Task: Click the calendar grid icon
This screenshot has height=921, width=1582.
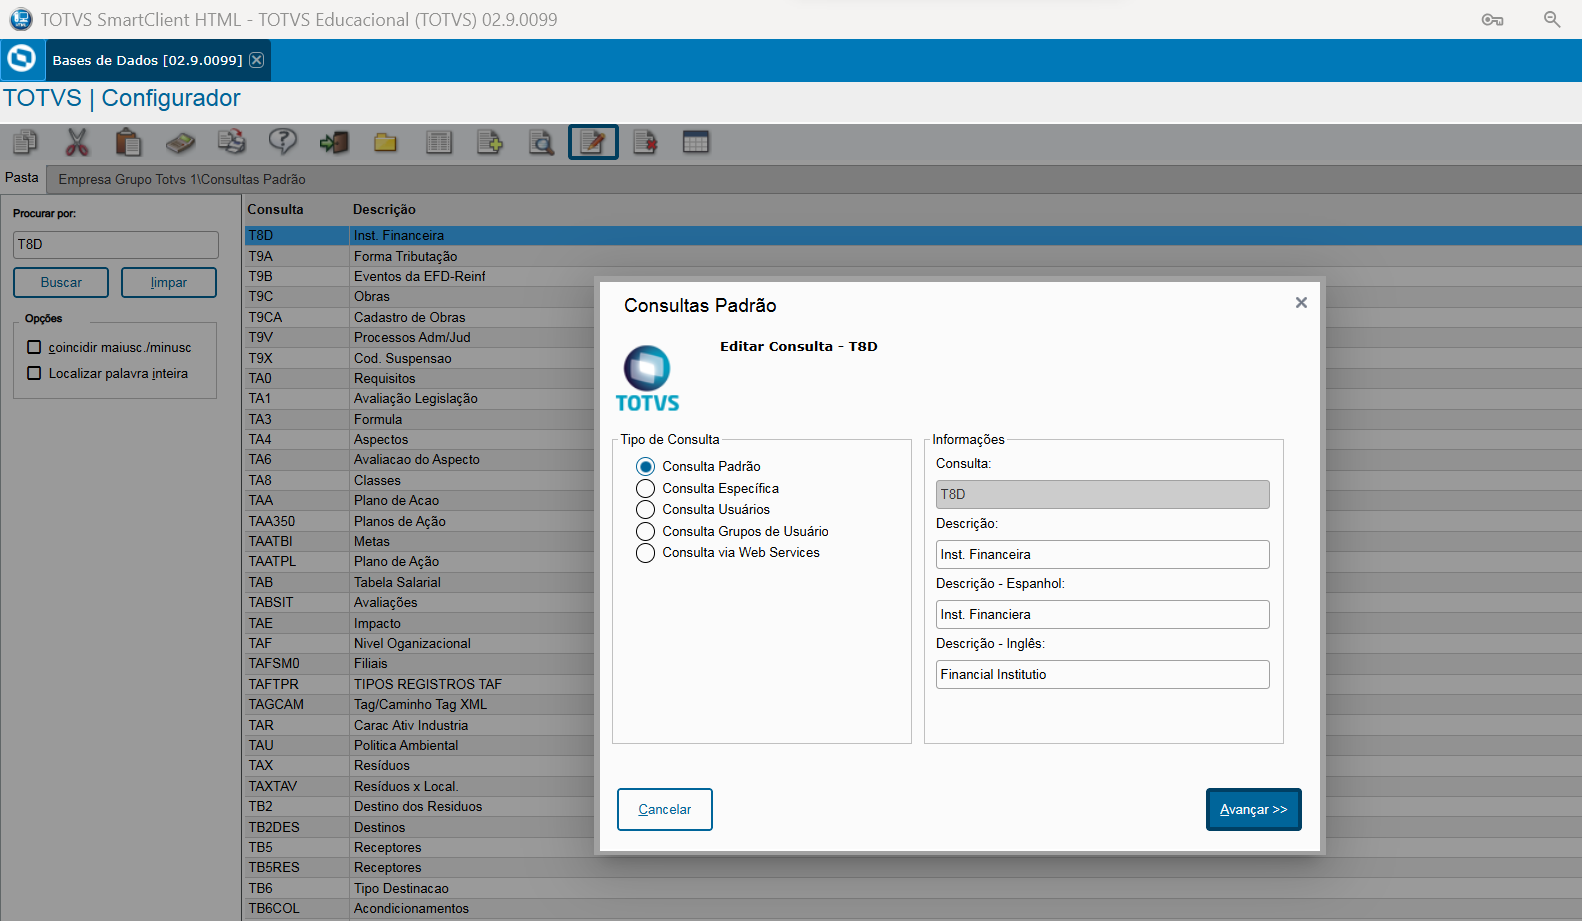Action: [696, 142]
